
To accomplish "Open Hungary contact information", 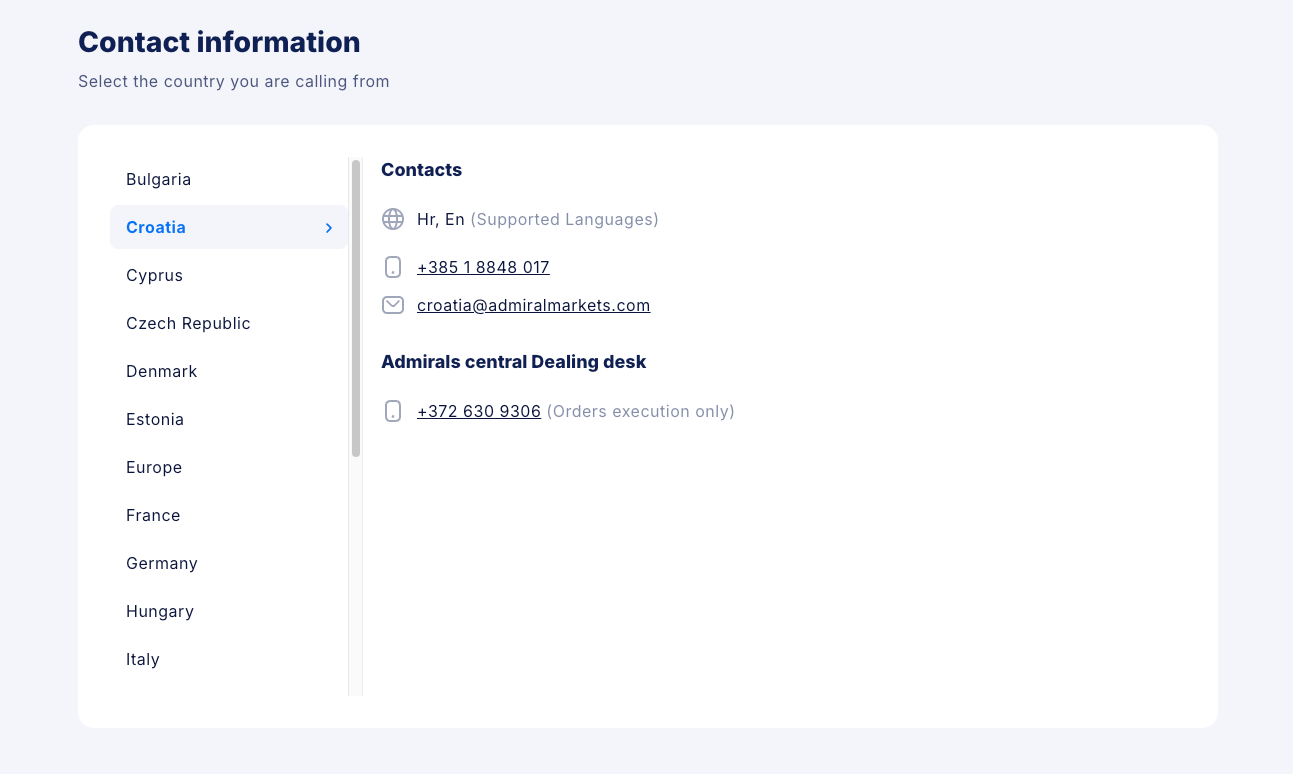I will click(160, 611).
